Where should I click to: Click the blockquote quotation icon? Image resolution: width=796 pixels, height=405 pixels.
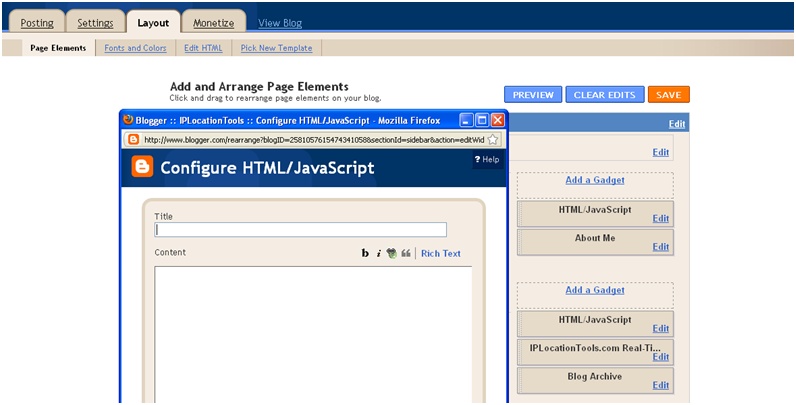point(406,253)
